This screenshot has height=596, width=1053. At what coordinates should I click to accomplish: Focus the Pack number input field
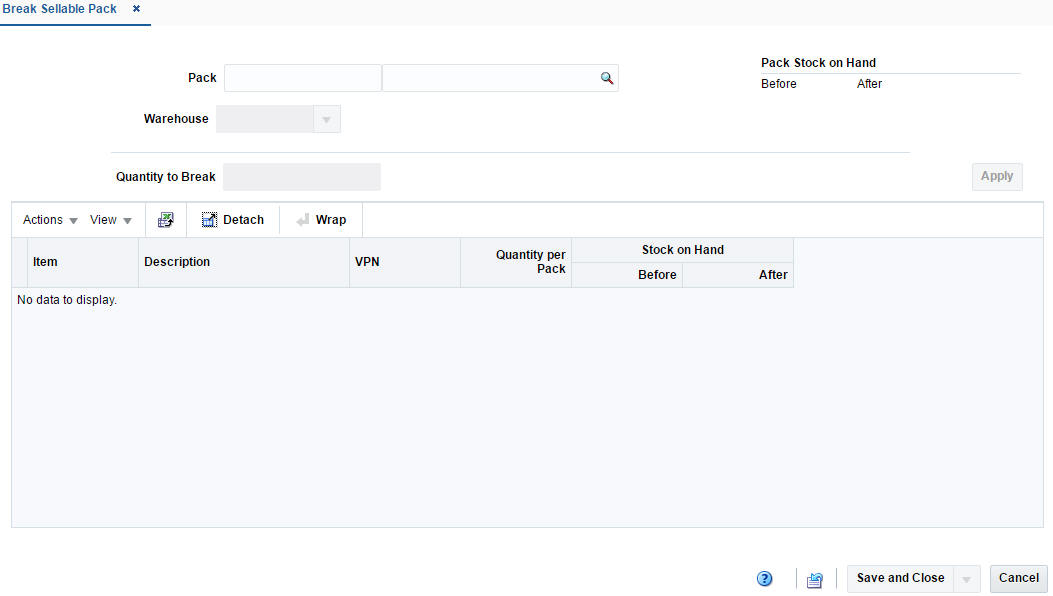pyautogui.click(x=303, y=78)
